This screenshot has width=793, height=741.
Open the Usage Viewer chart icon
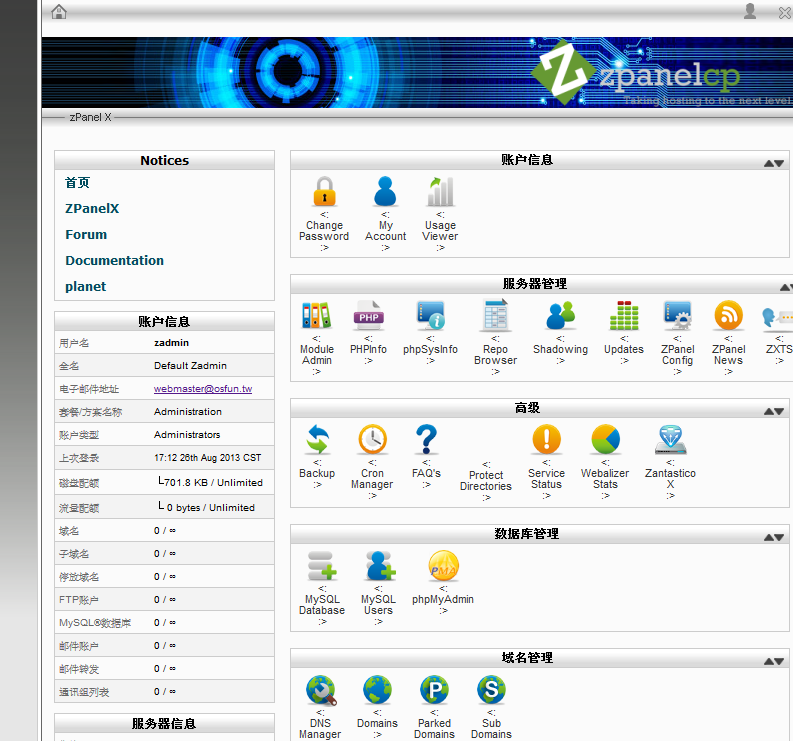click(440, 191)
